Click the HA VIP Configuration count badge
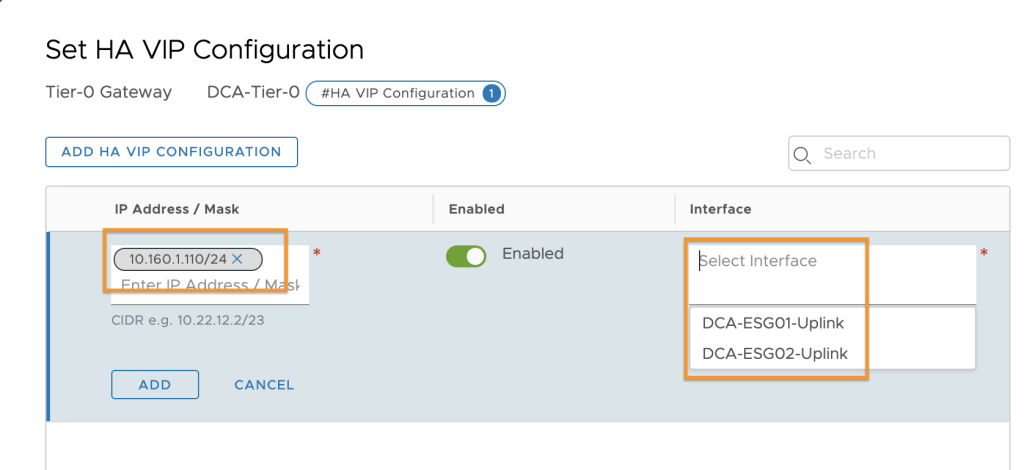This screenshot has width=1024, height=470. 491,93
